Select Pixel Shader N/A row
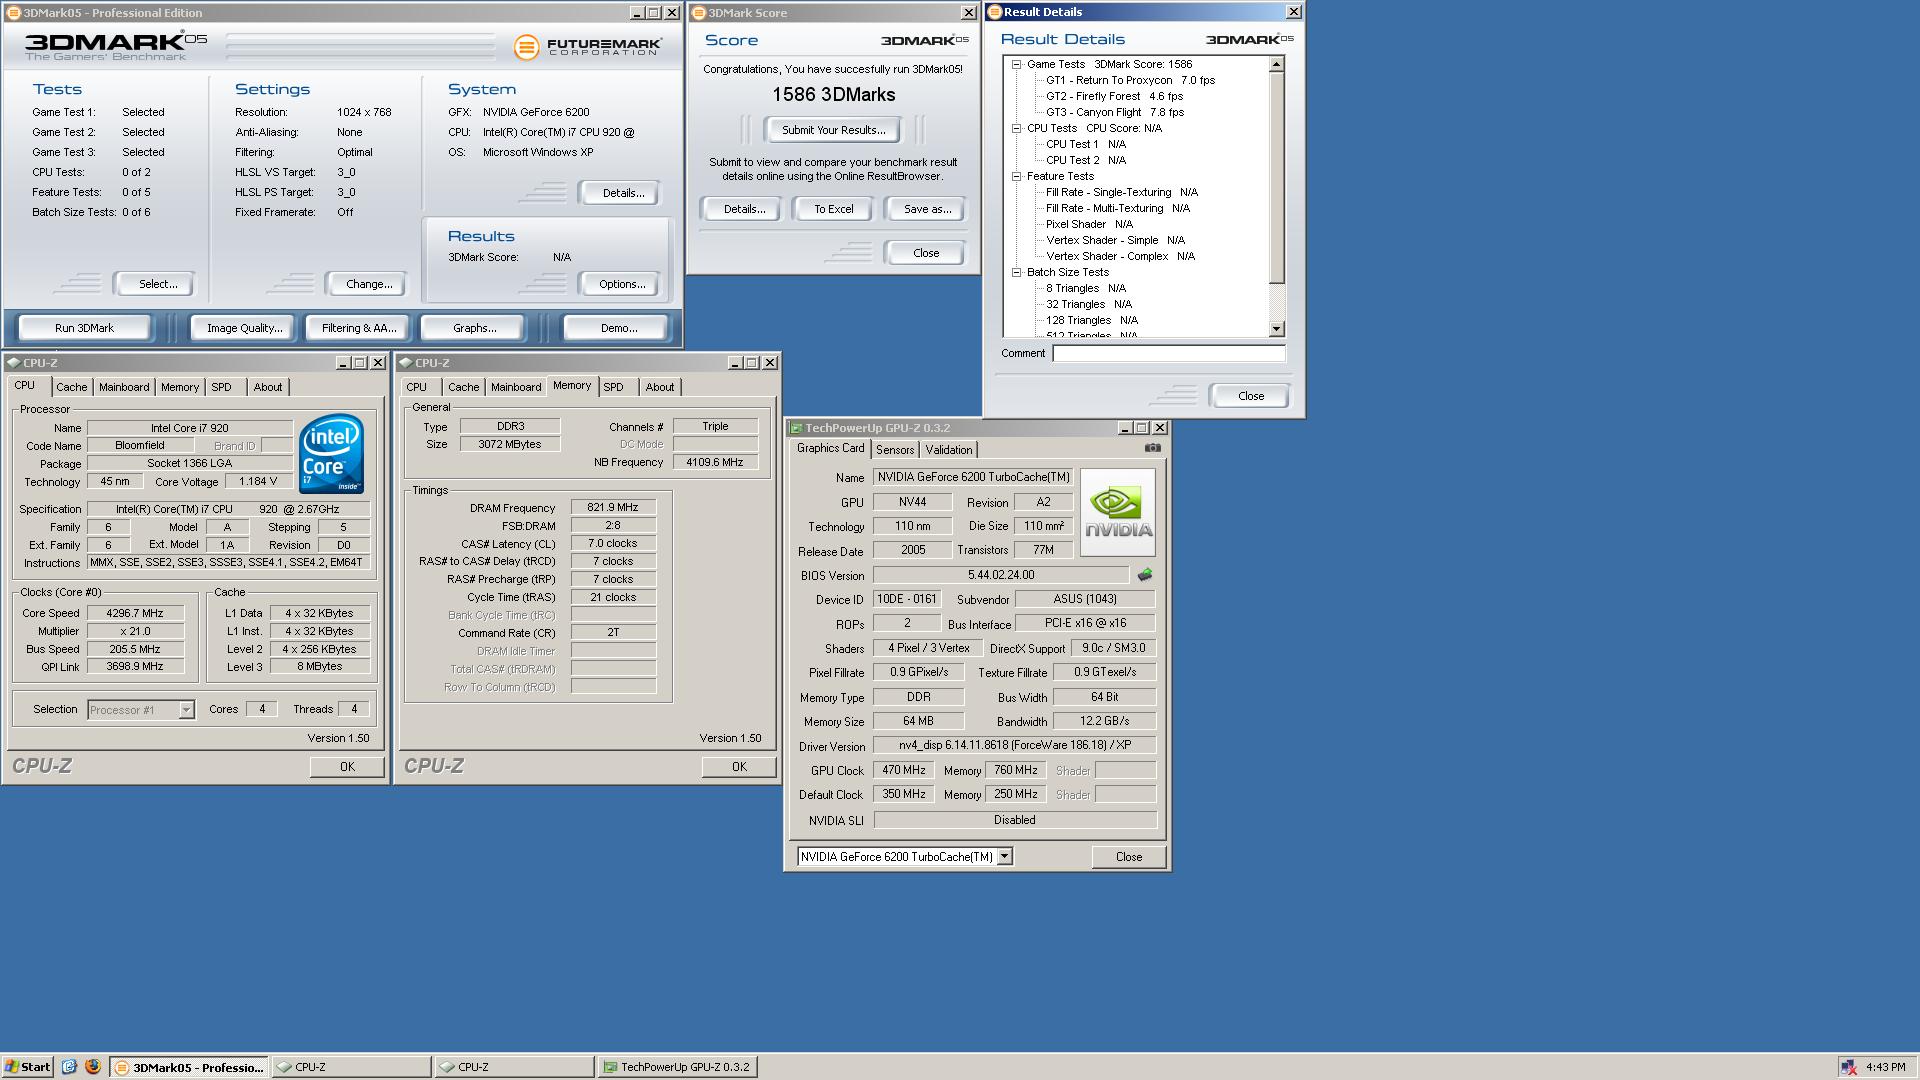This screenshot has height=1080, width=1920. [x=1089, y=224]
